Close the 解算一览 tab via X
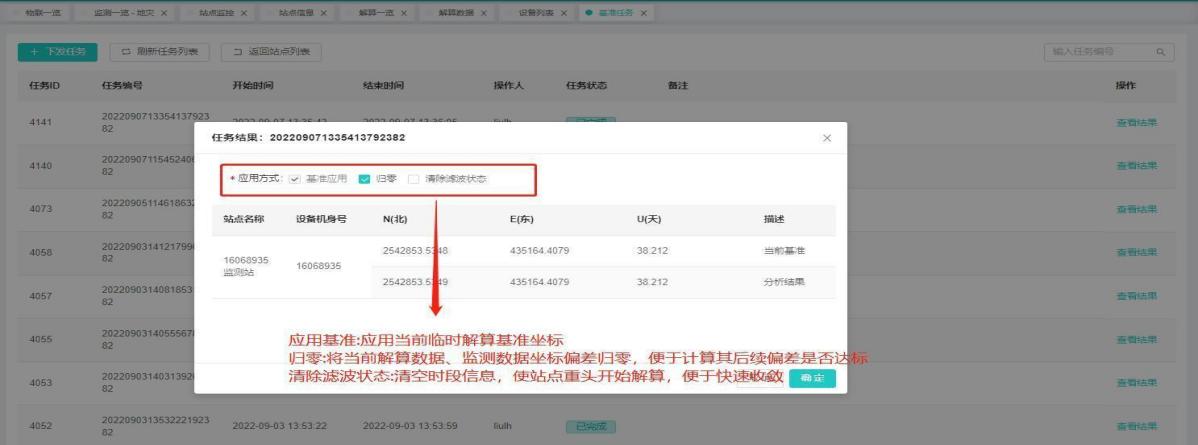The height and width of the screenshot is (445, 1198). pos(402,13)
